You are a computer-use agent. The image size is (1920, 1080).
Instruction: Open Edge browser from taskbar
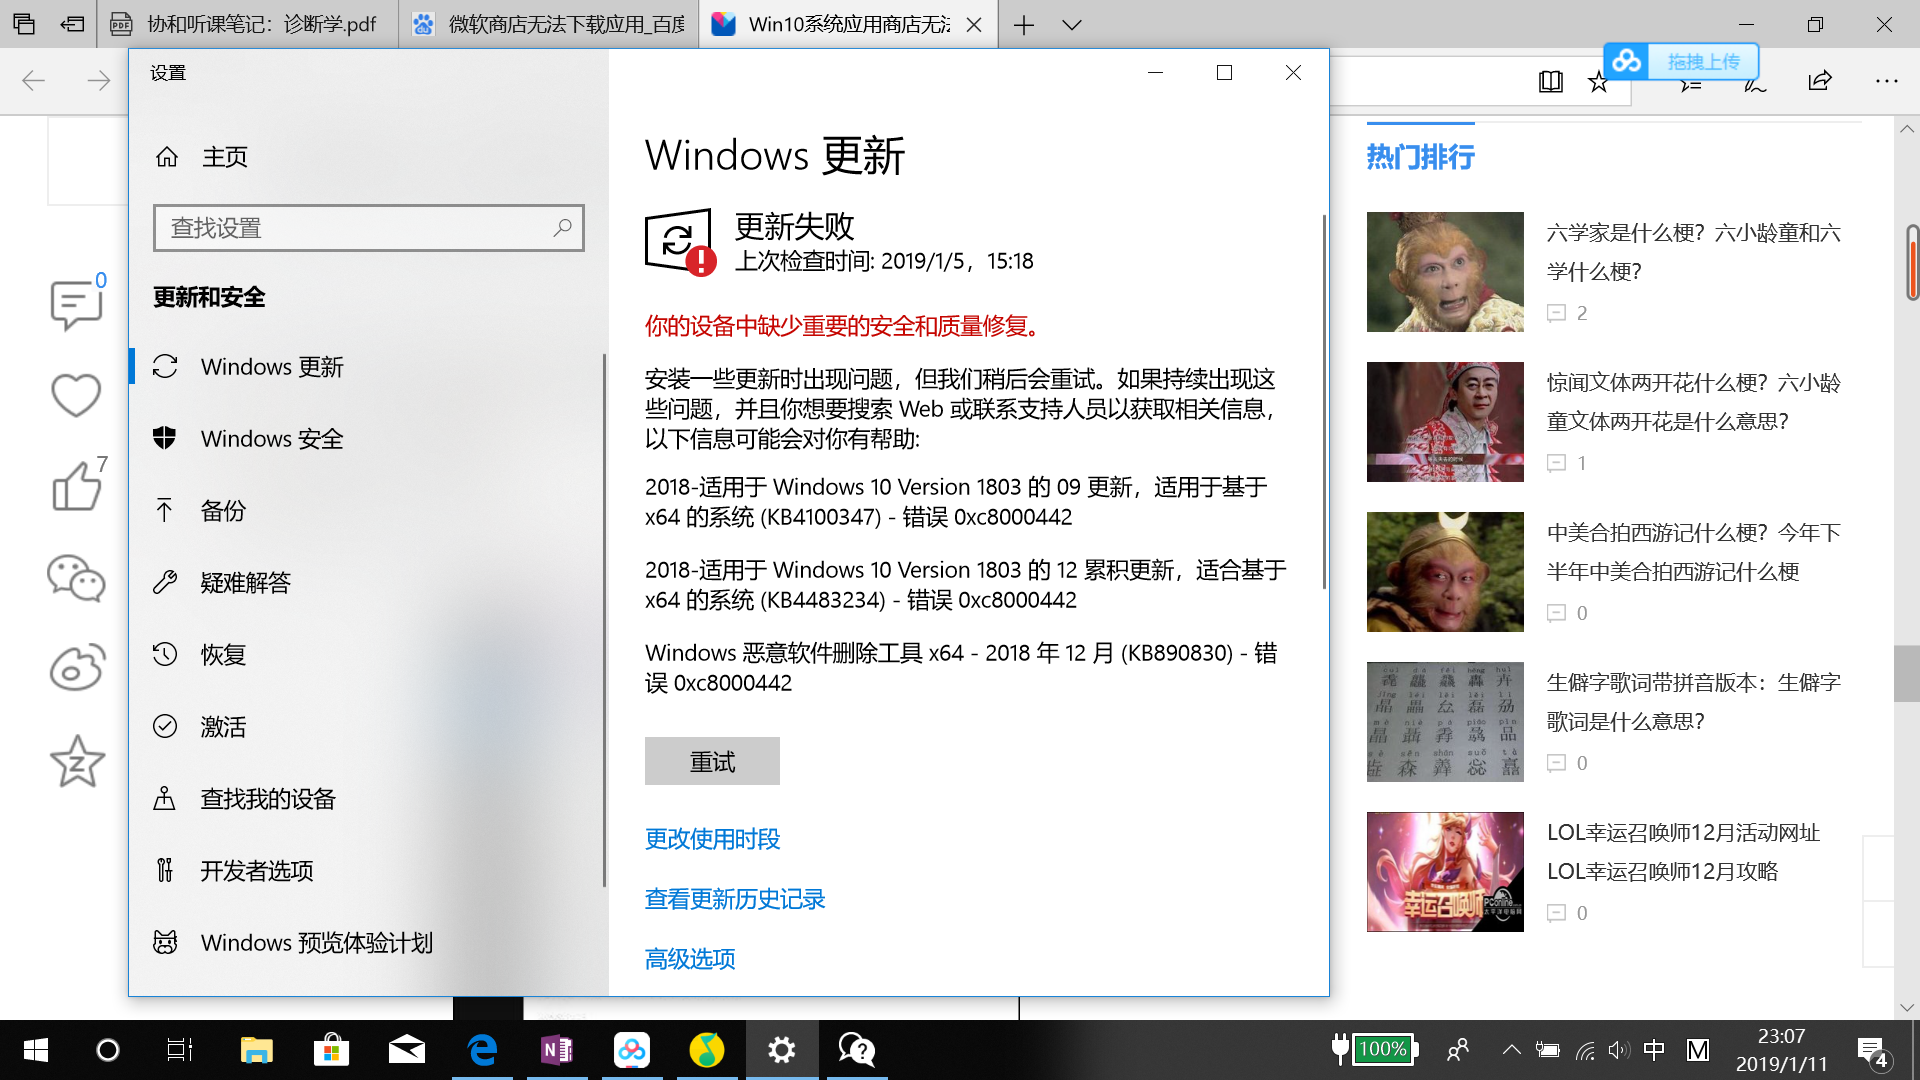[x=482, y=1050]
